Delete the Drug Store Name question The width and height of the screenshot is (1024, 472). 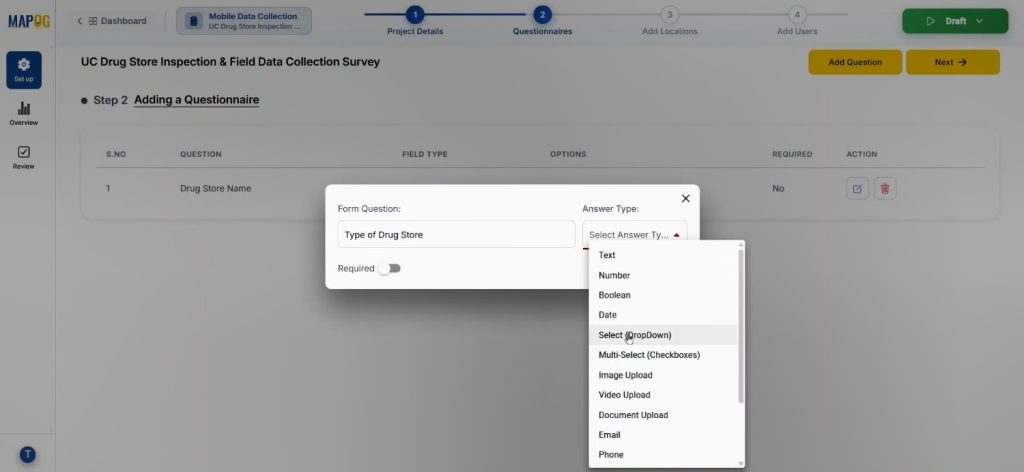point(885,189)
